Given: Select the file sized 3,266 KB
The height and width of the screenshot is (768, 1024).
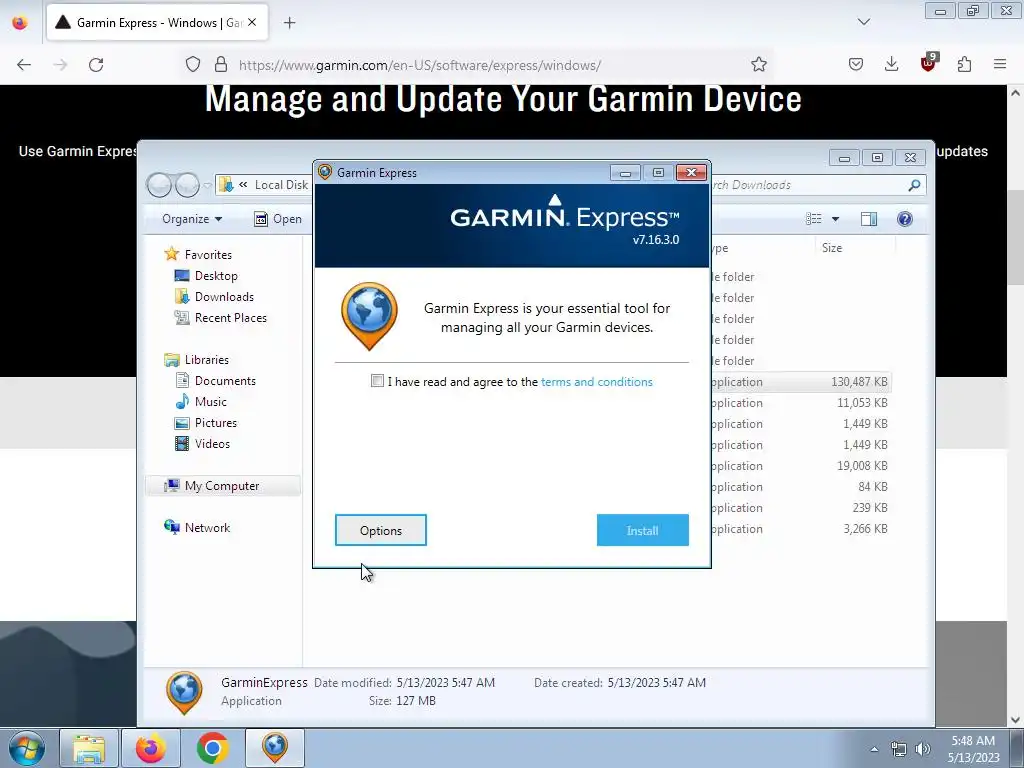Looking at the screenshot, I should (801, 528).
